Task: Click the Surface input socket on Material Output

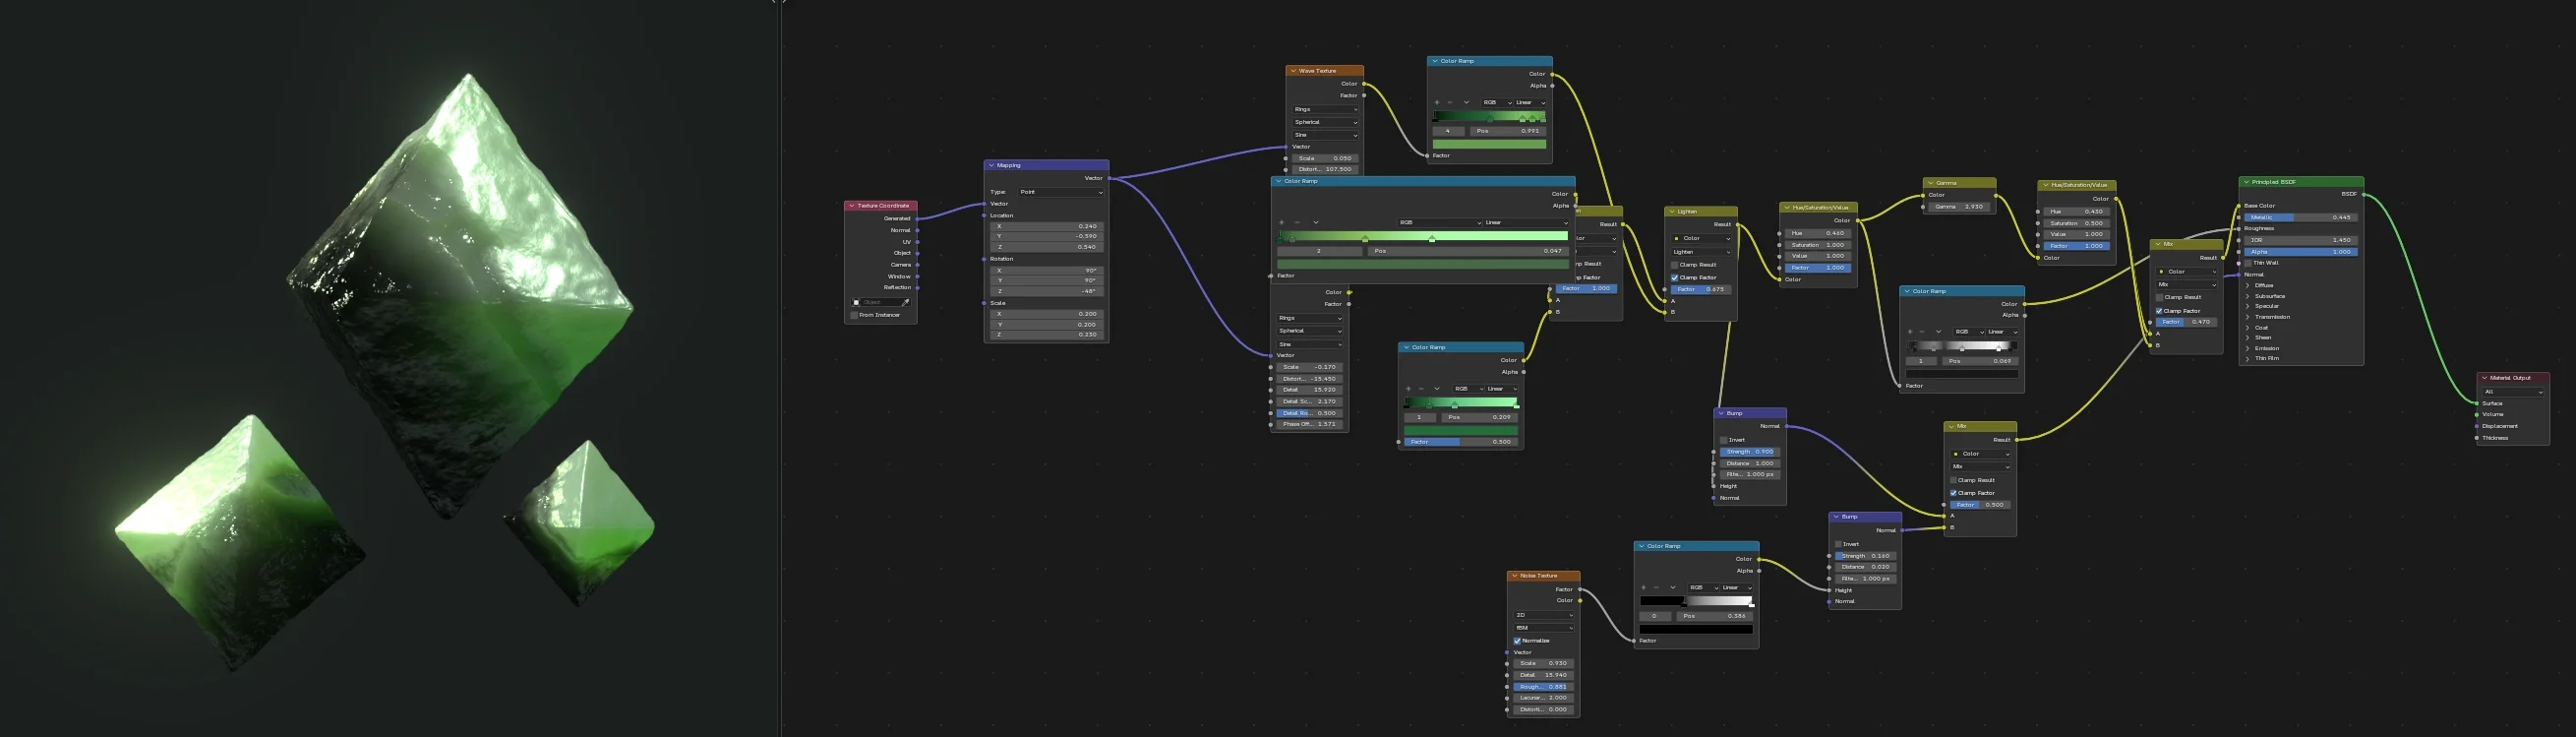Action: tap(2476, 403)
